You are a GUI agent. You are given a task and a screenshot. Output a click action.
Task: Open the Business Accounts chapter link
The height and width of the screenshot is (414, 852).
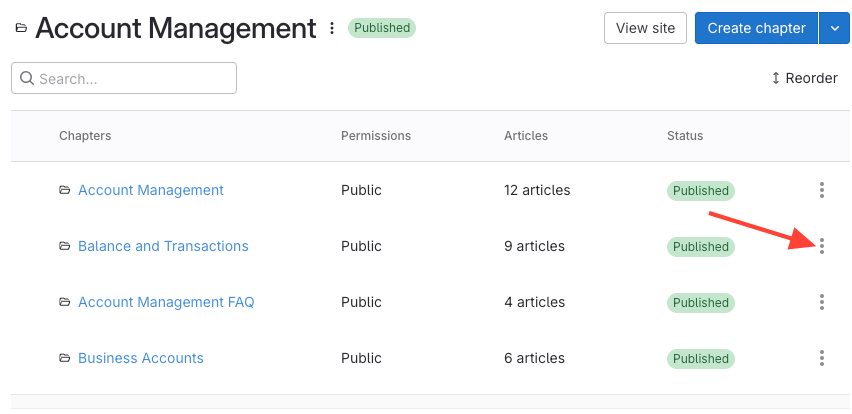tap(141, 358)
